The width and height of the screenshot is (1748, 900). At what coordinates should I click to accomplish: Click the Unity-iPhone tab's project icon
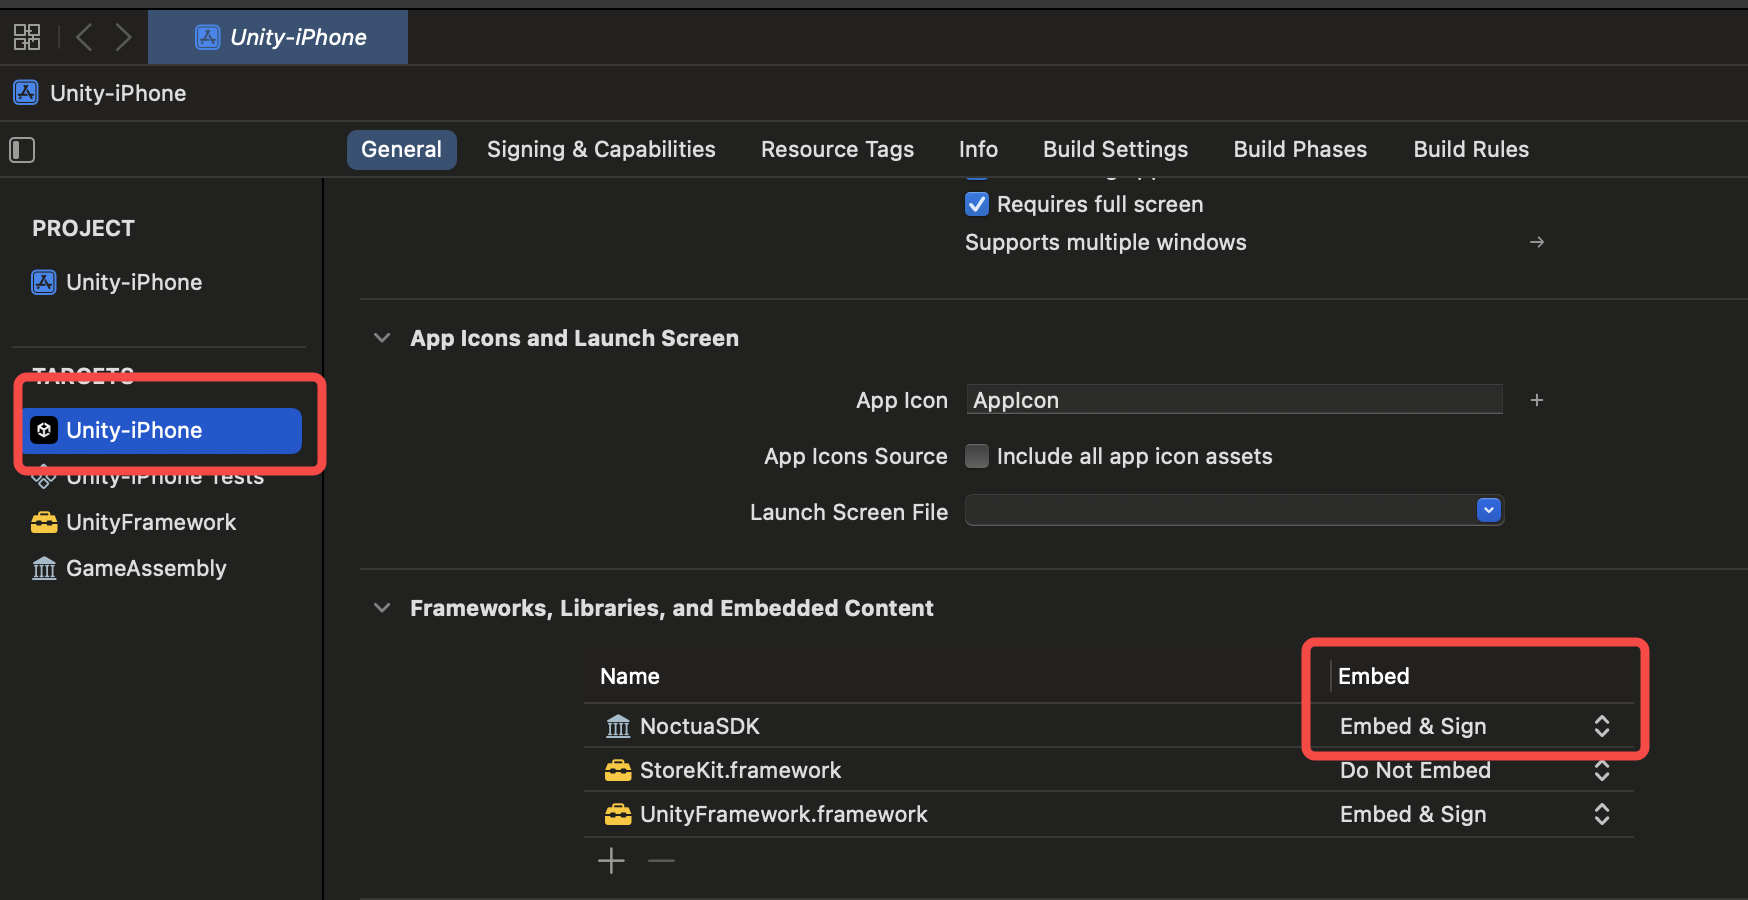[x=207, y=38]
